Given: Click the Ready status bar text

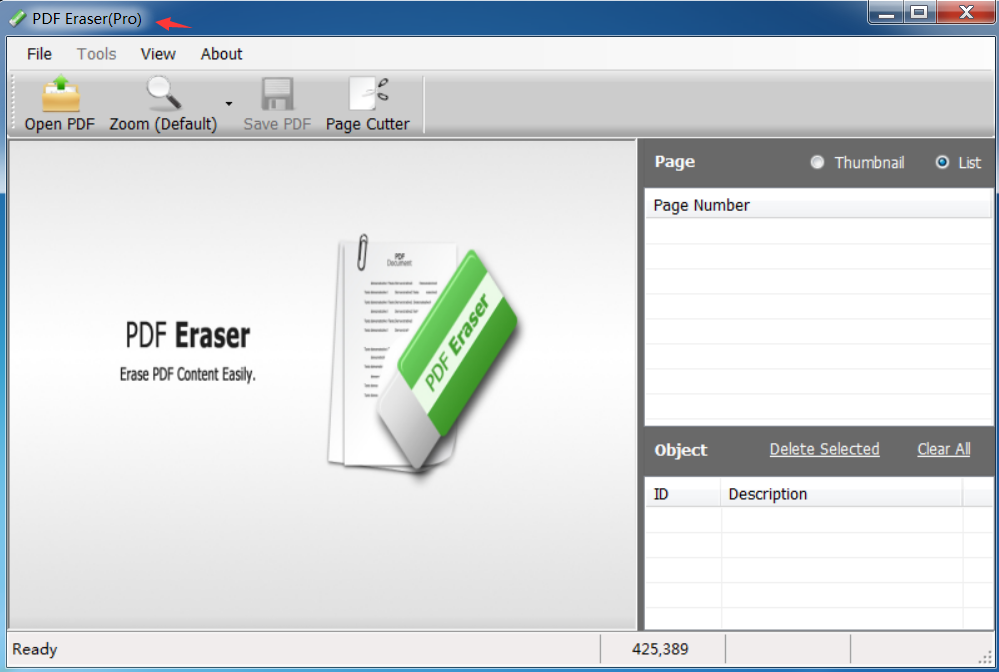Looking at the screenshot, I should [x=34, y=649].
